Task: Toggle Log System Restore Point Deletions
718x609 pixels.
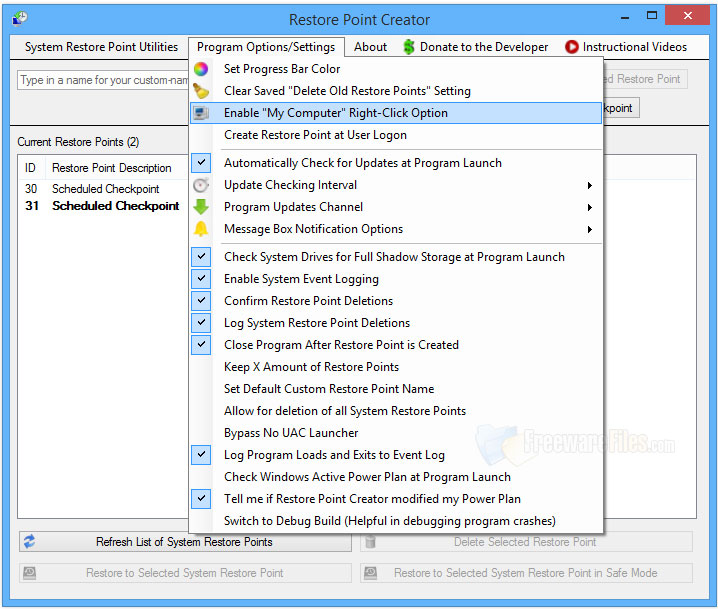Action: [x=396, y=323]
